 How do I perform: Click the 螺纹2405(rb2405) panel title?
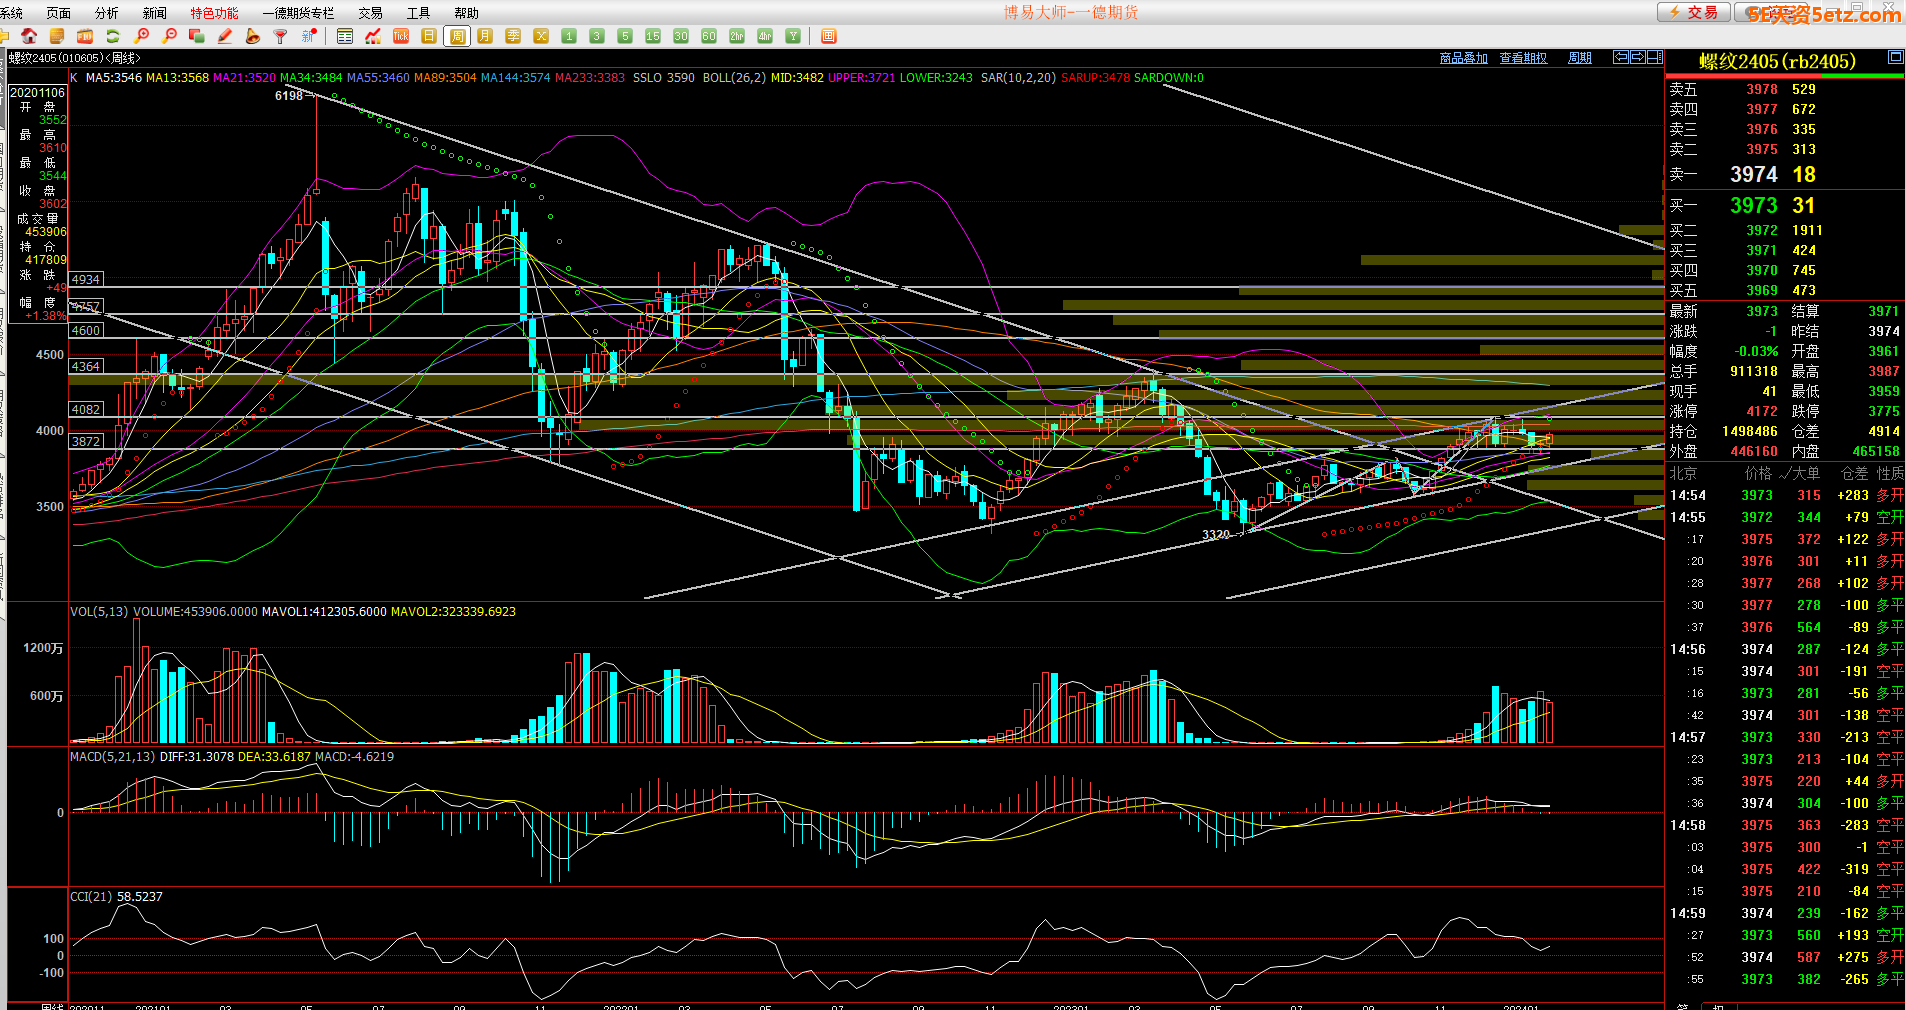tap(1777, 61)
